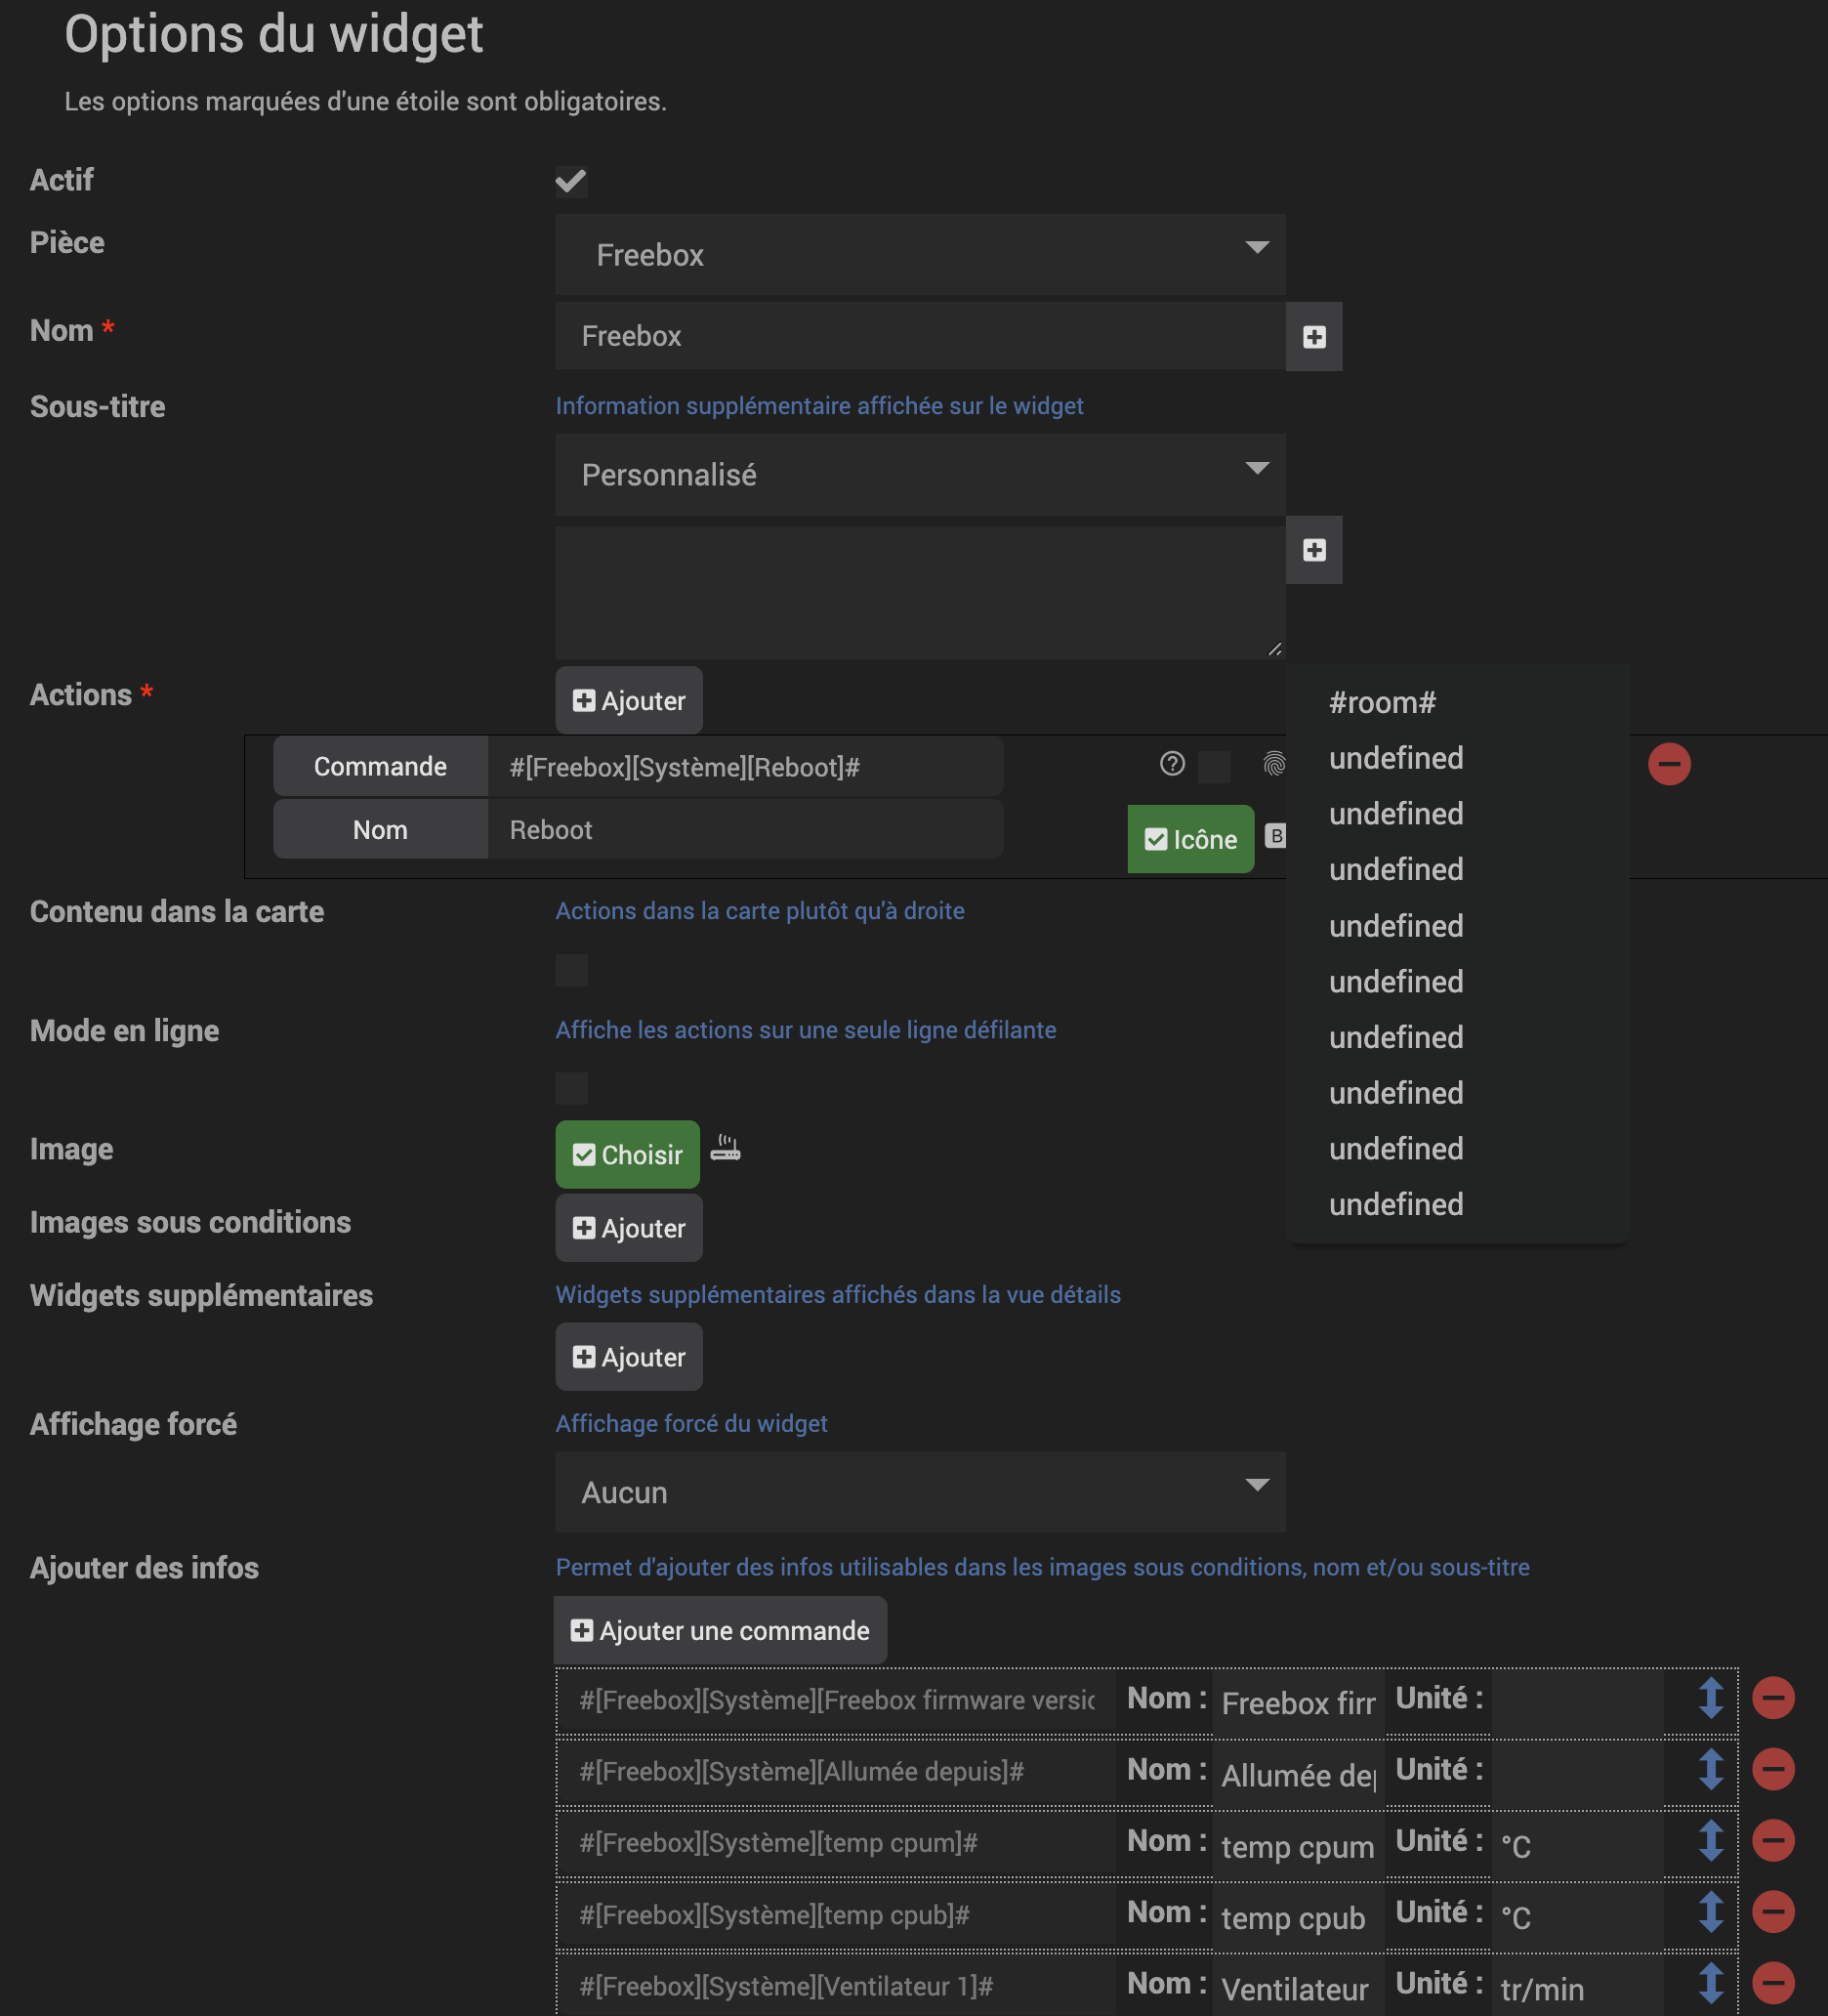Click the plus icon beside the subtitle textarea

point(1313,550)
